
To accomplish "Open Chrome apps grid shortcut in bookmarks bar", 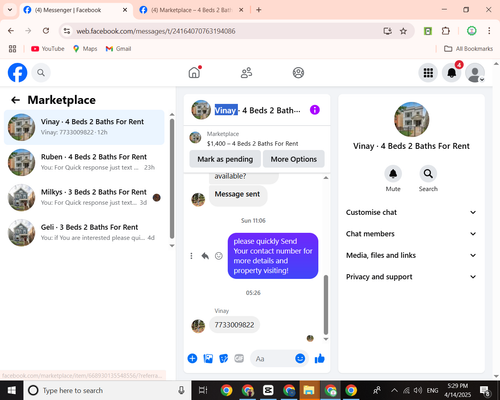I will [x=12, y=49].
